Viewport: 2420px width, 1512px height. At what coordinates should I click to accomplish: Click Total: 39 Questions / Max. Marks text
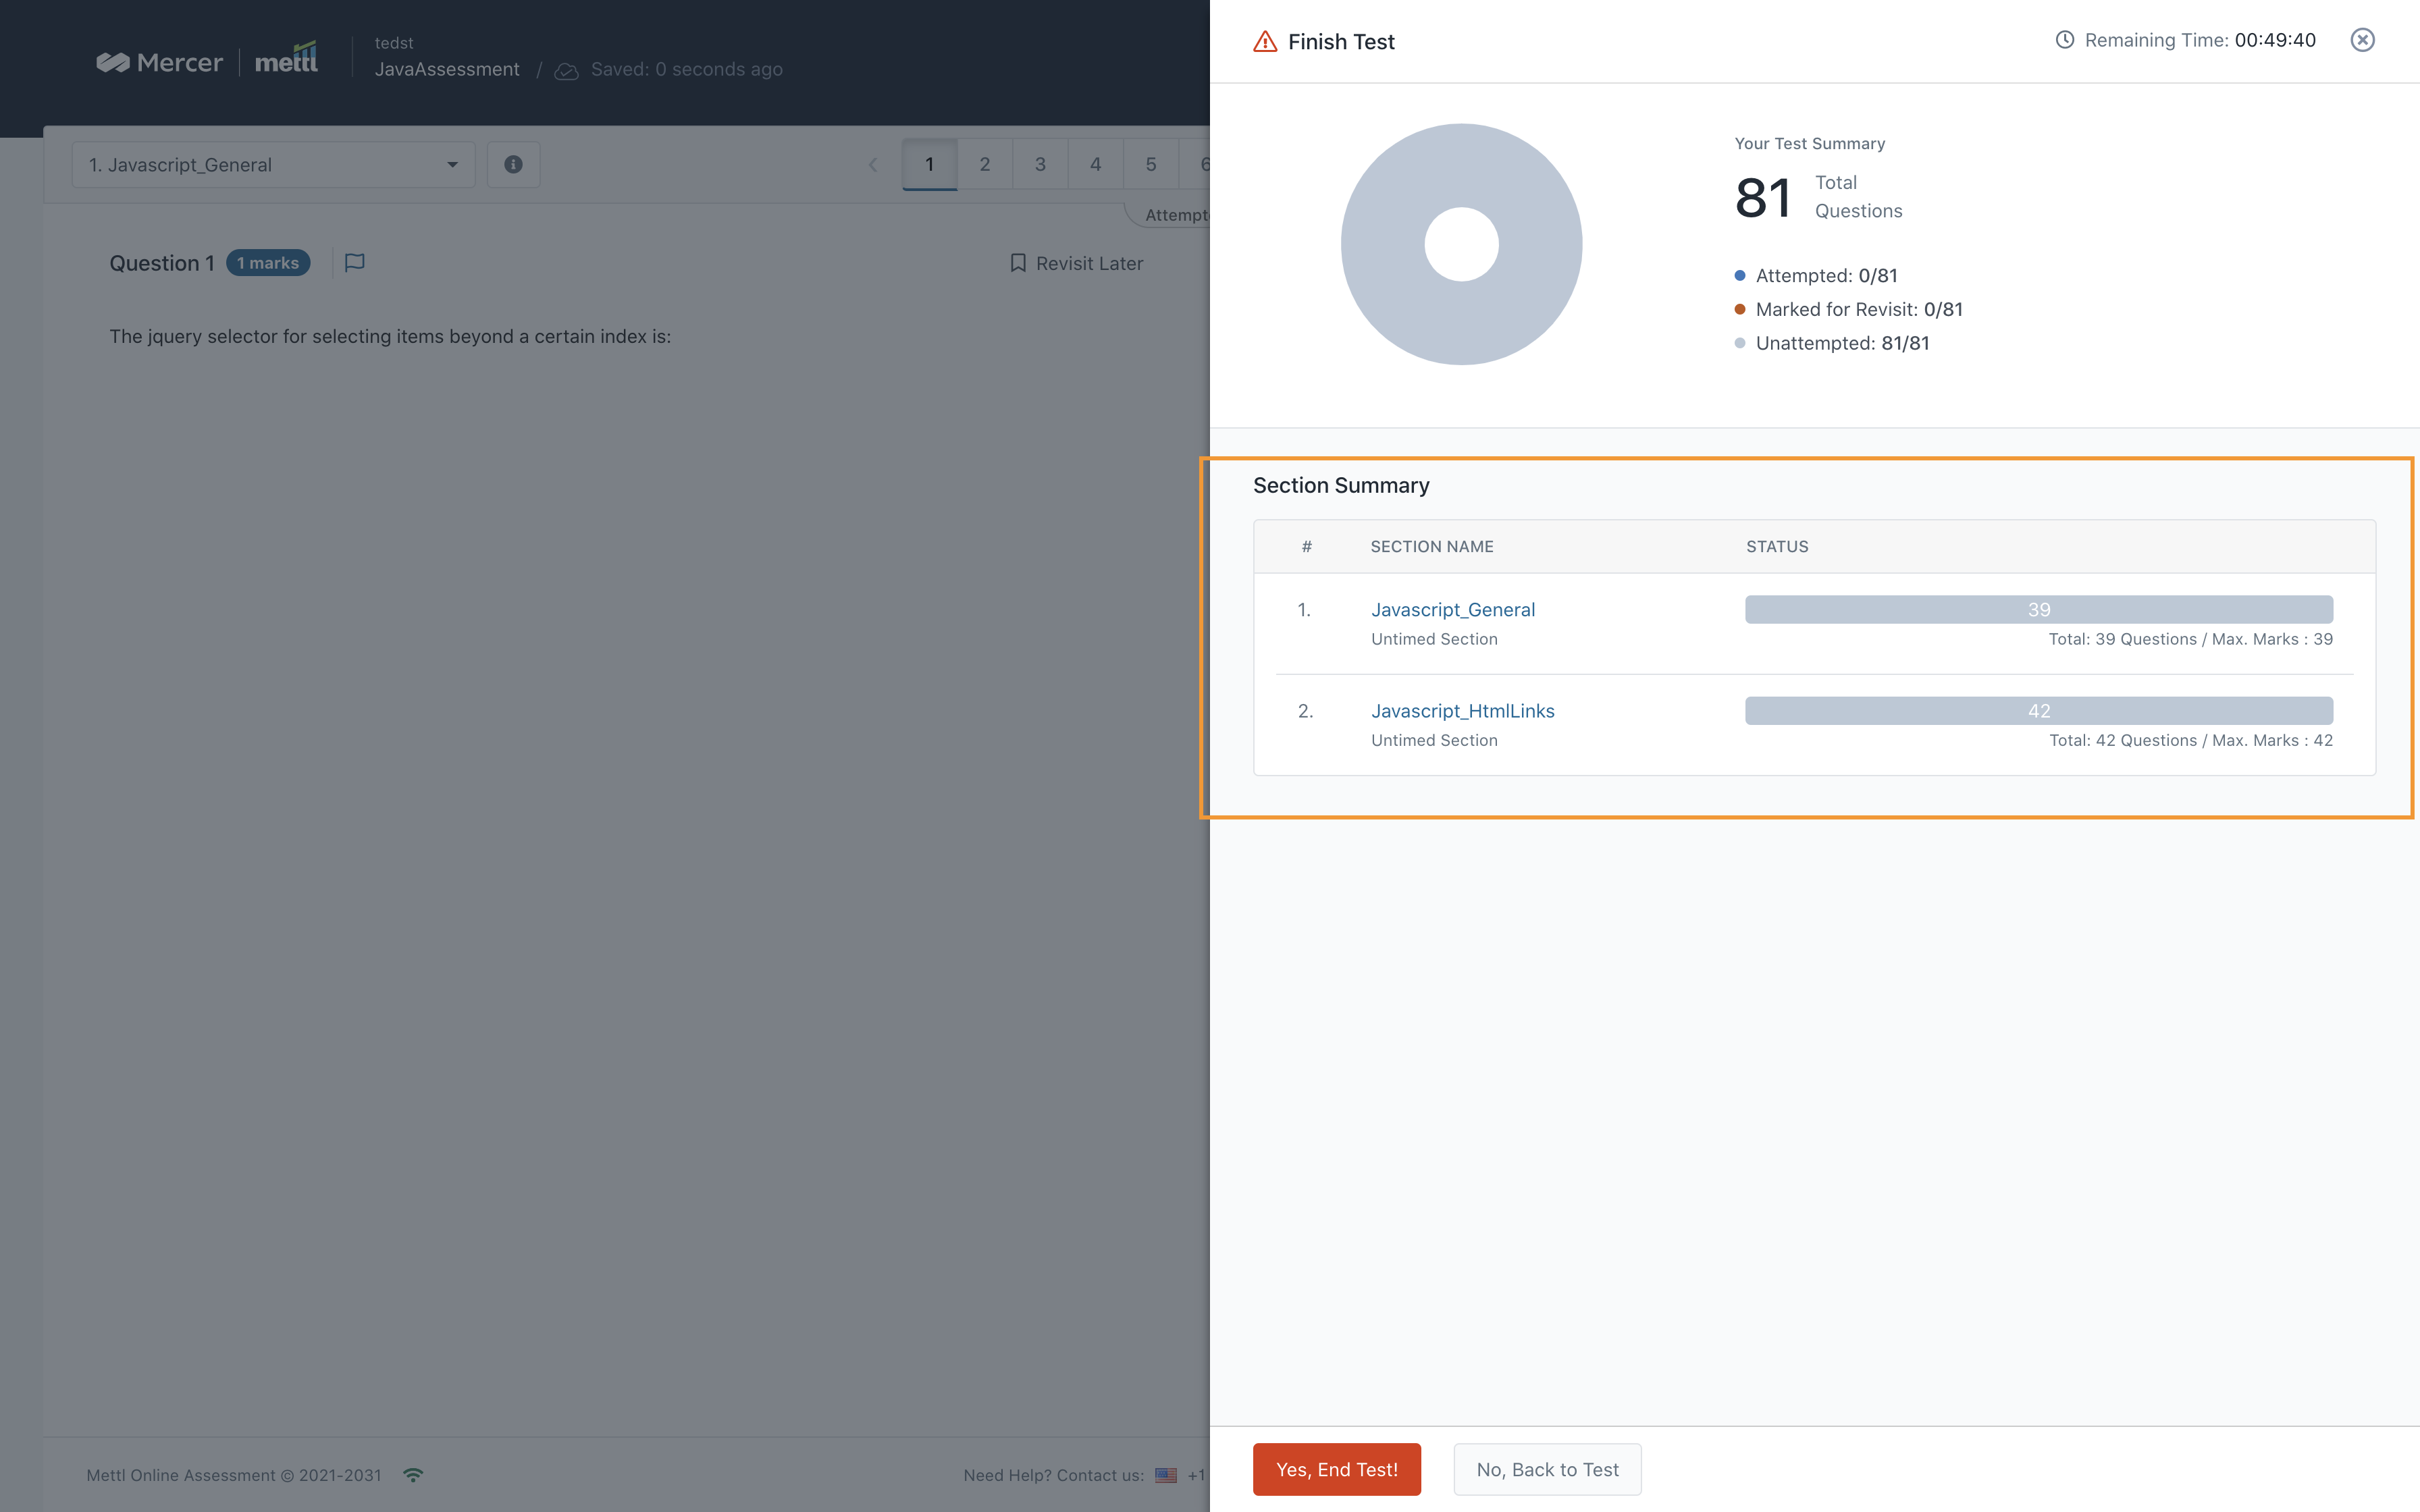(2190, 639)
